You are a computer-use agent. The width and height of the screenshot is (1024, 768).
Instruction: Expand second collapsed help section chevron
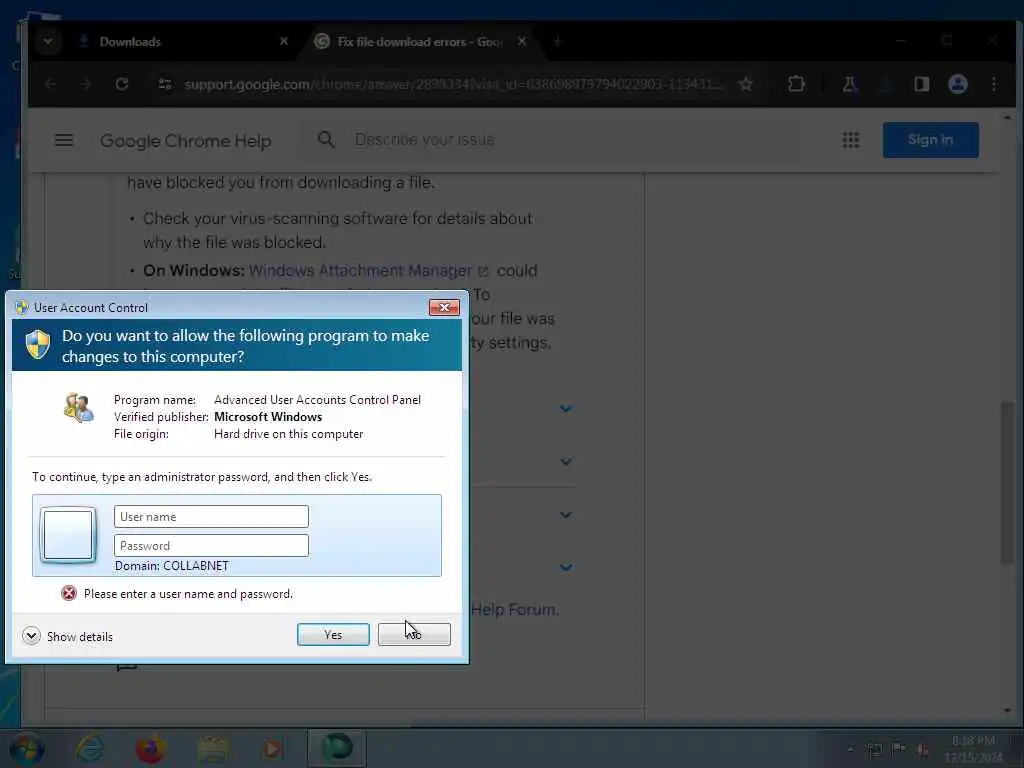tap(566, 462)
